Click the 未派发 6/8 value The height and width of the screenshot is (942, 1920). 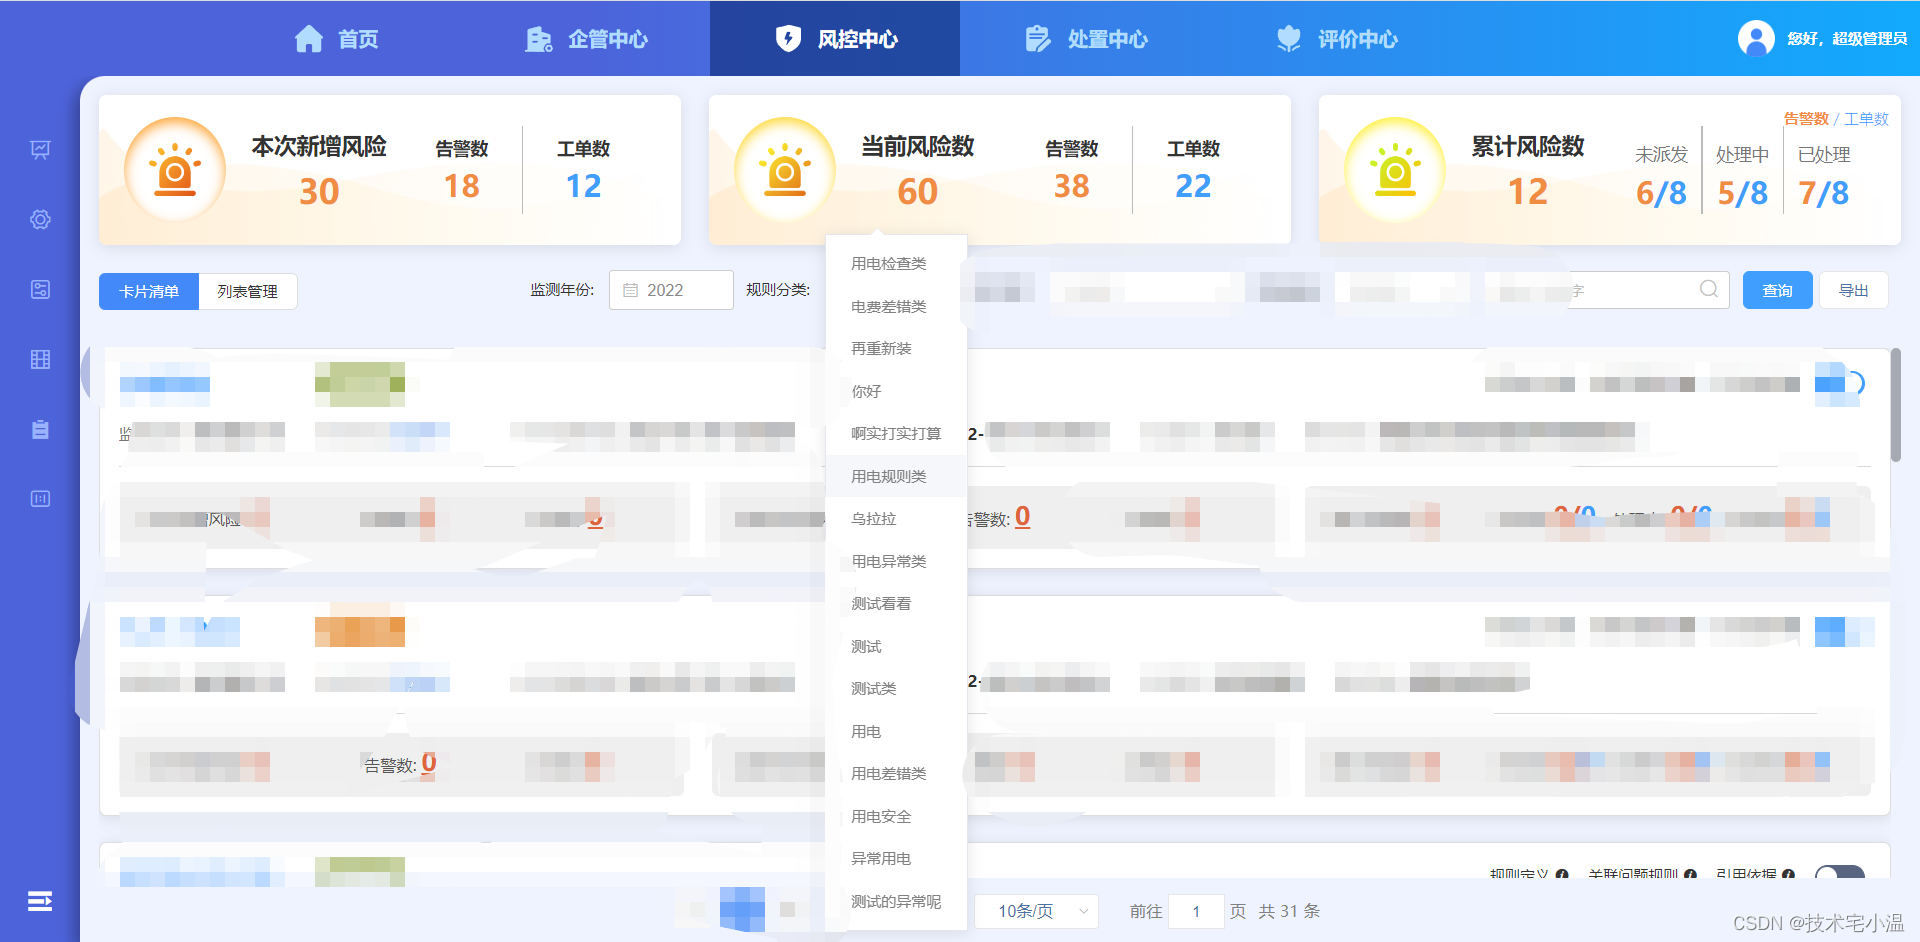click(1661, 193)
